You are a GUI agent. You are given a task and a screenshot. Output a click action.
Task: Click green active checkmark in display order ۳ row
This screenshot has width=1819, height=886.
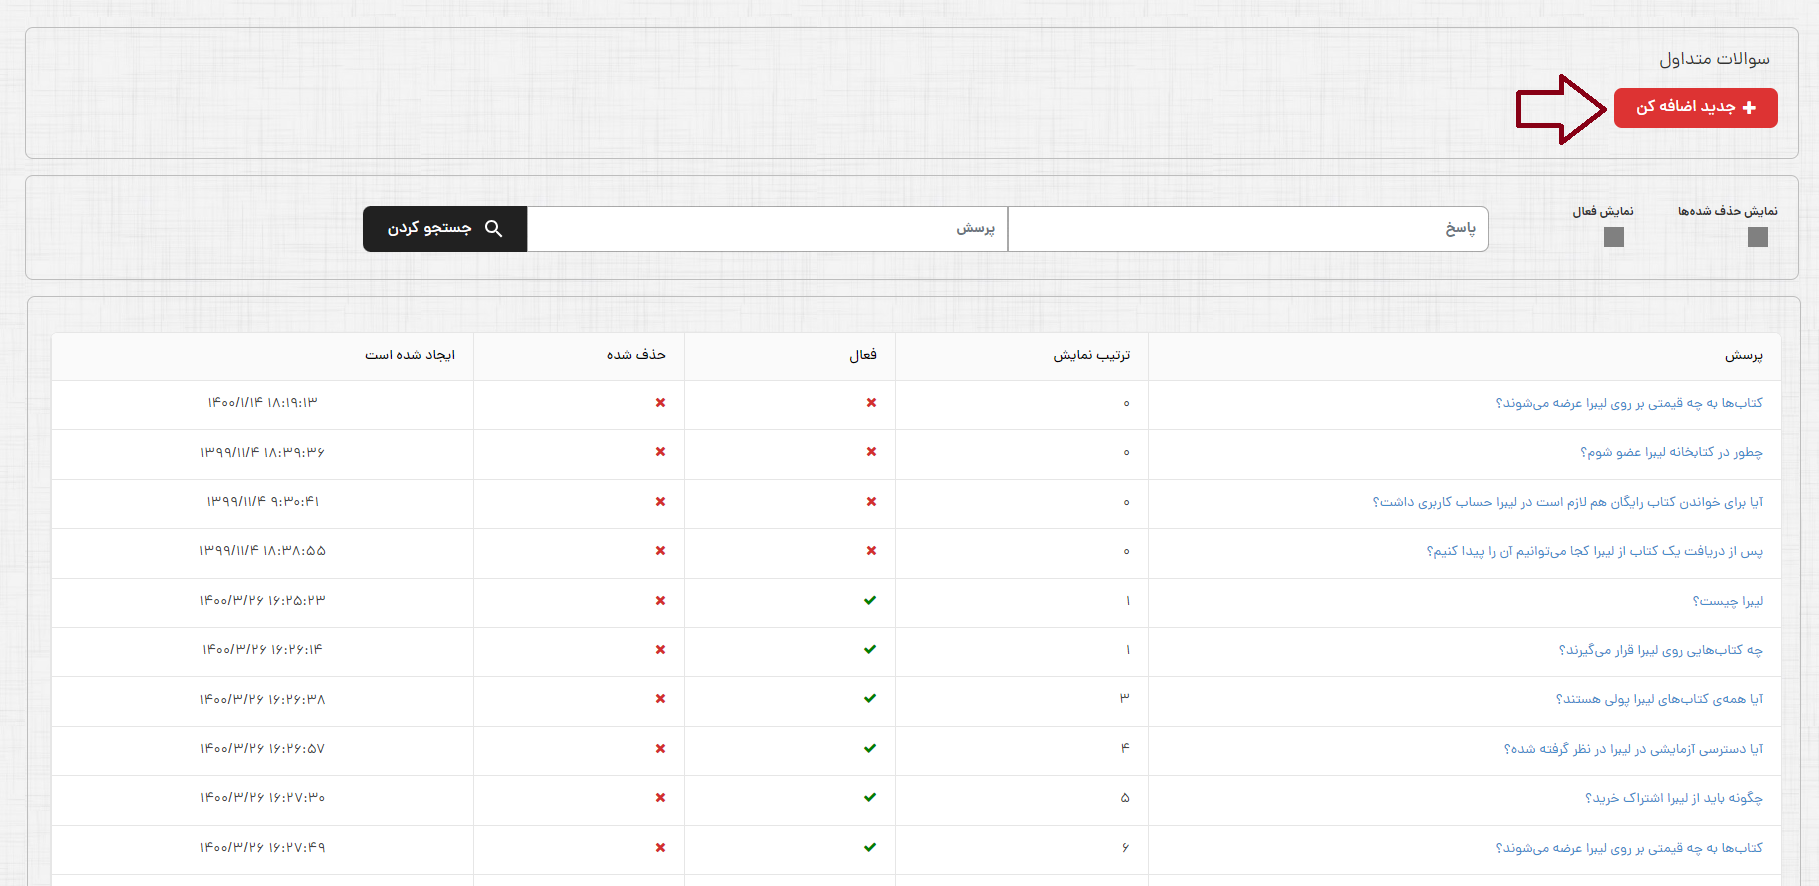coord(870,699)
